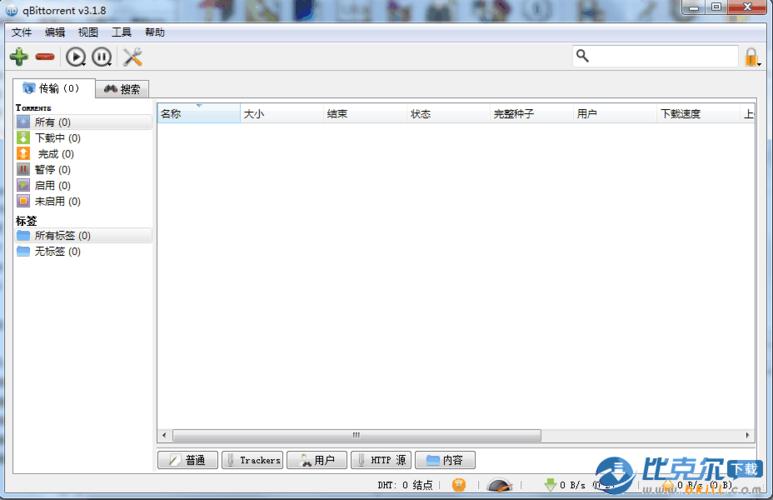Select the 下载中 (0) filter
The image size is (773, 500).
(84, 138)
